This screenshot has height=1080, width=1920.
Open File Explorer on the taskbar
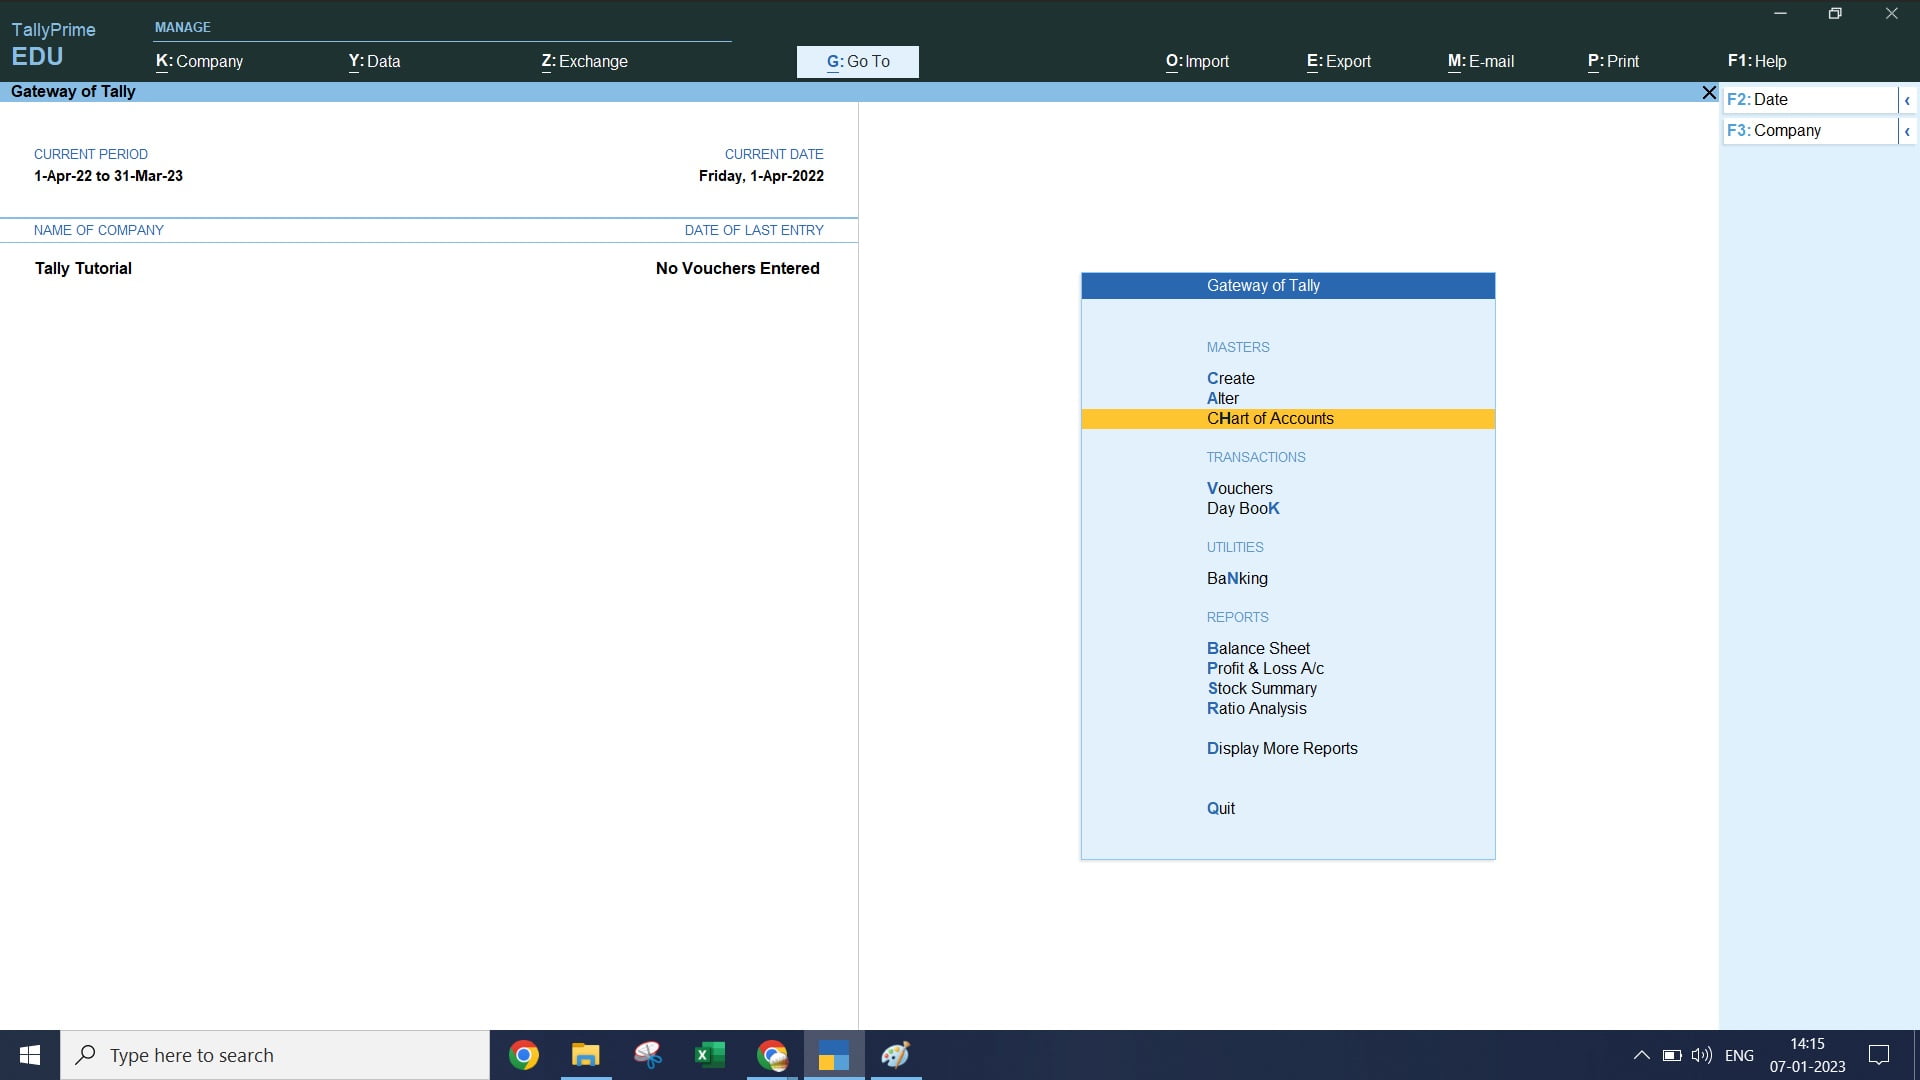(585, 1055)
